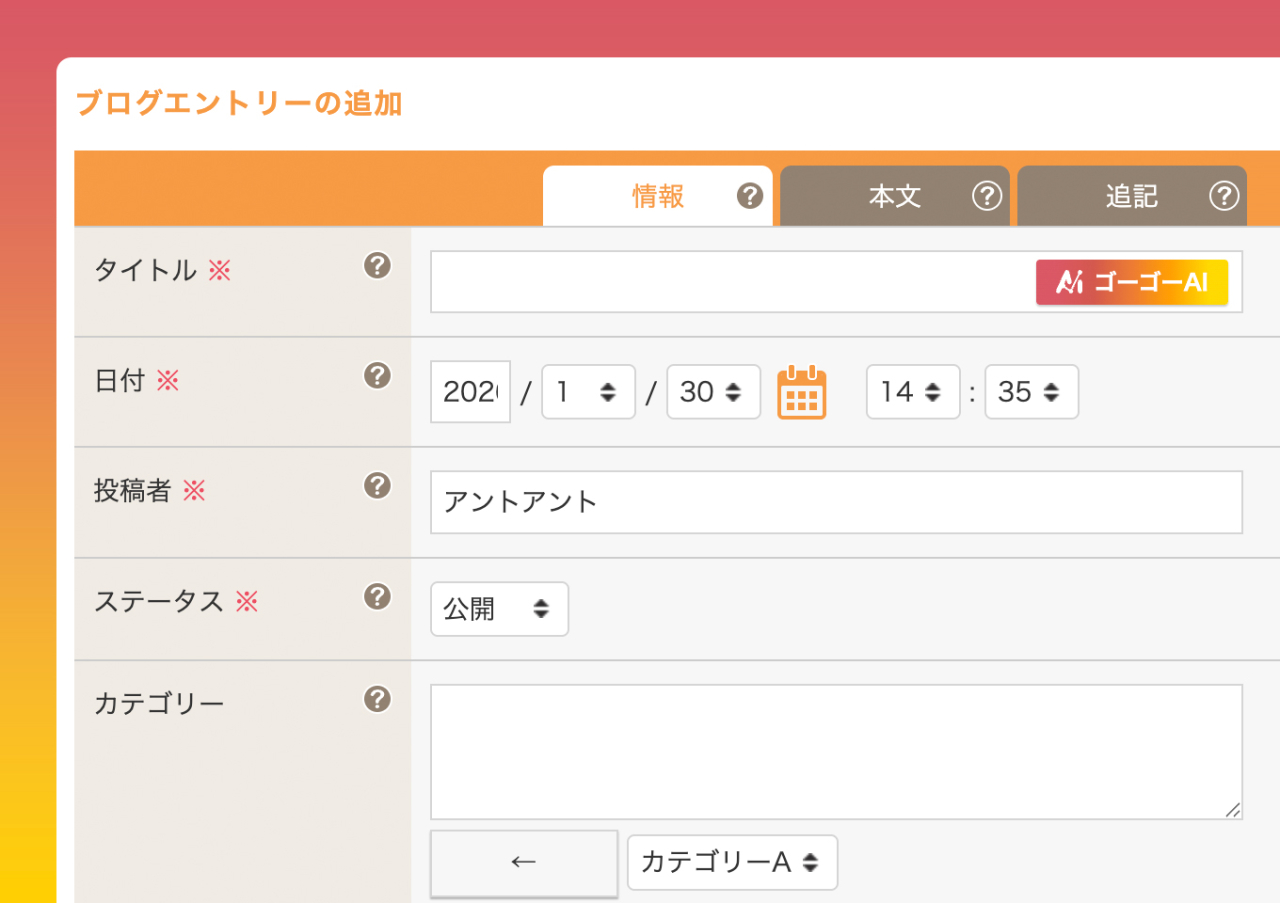Open the hour dropdown showing 14
The width and height of the screenshot is (1280, 903).
pos(912,392)
